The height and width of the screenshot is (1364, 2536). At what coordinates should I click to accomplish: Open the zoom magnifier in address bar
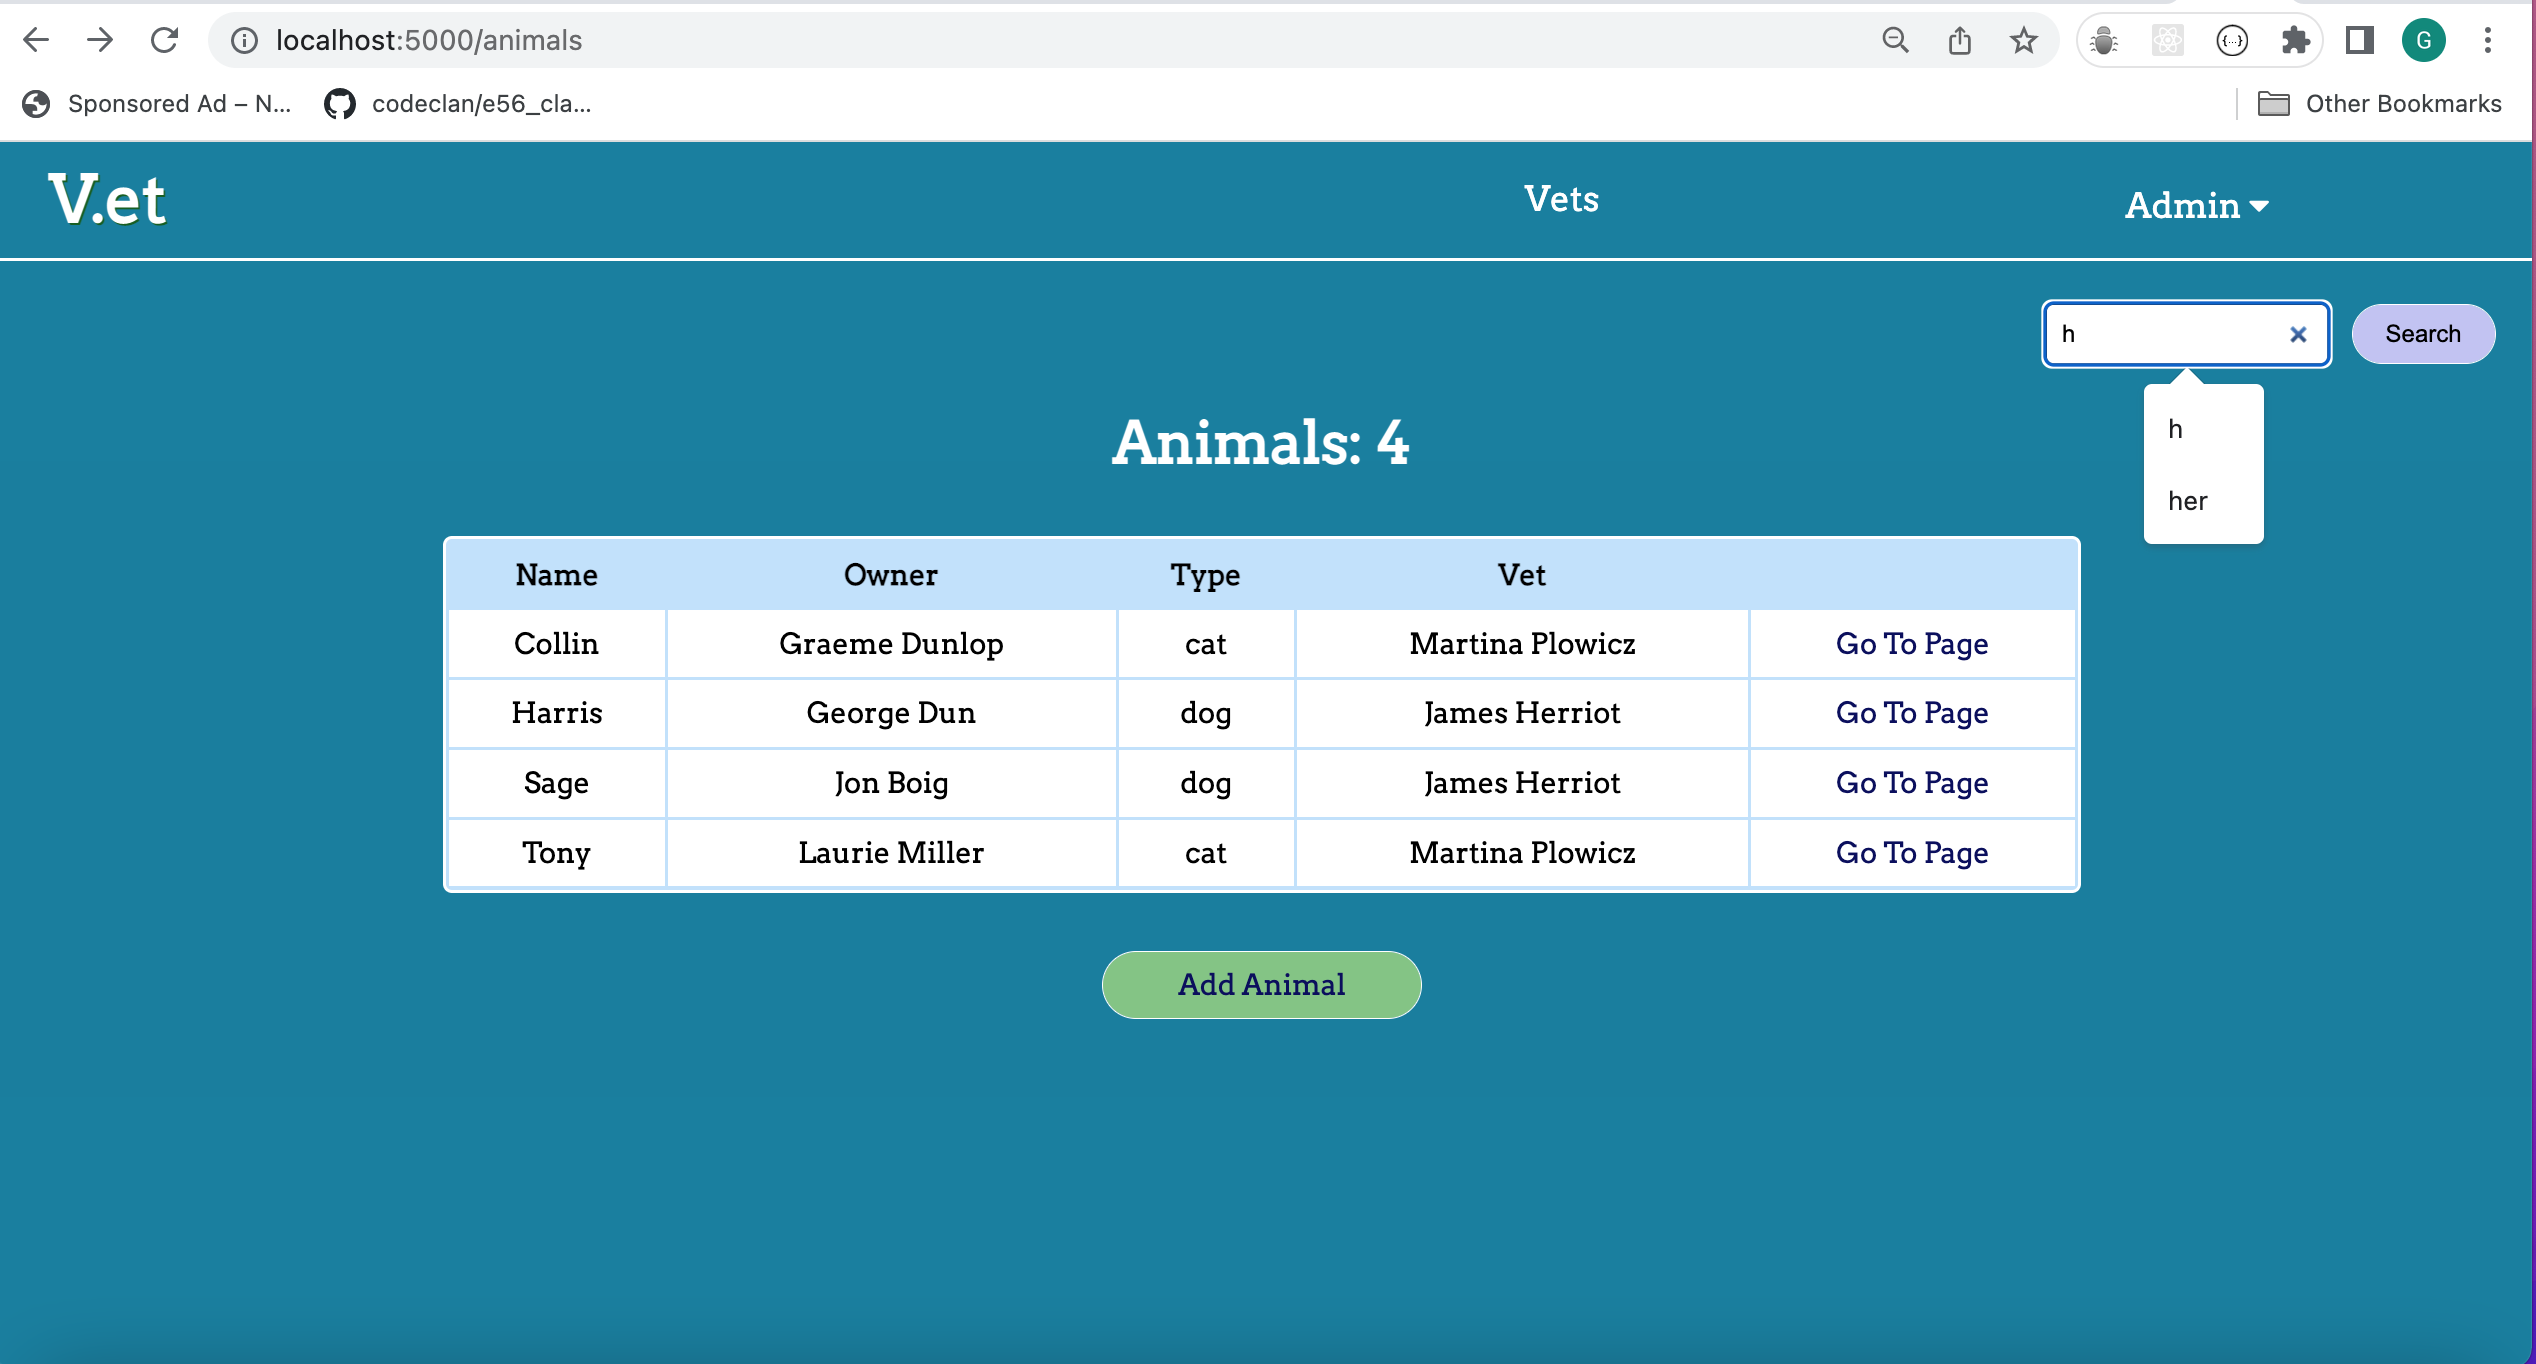pos(1895,40)
